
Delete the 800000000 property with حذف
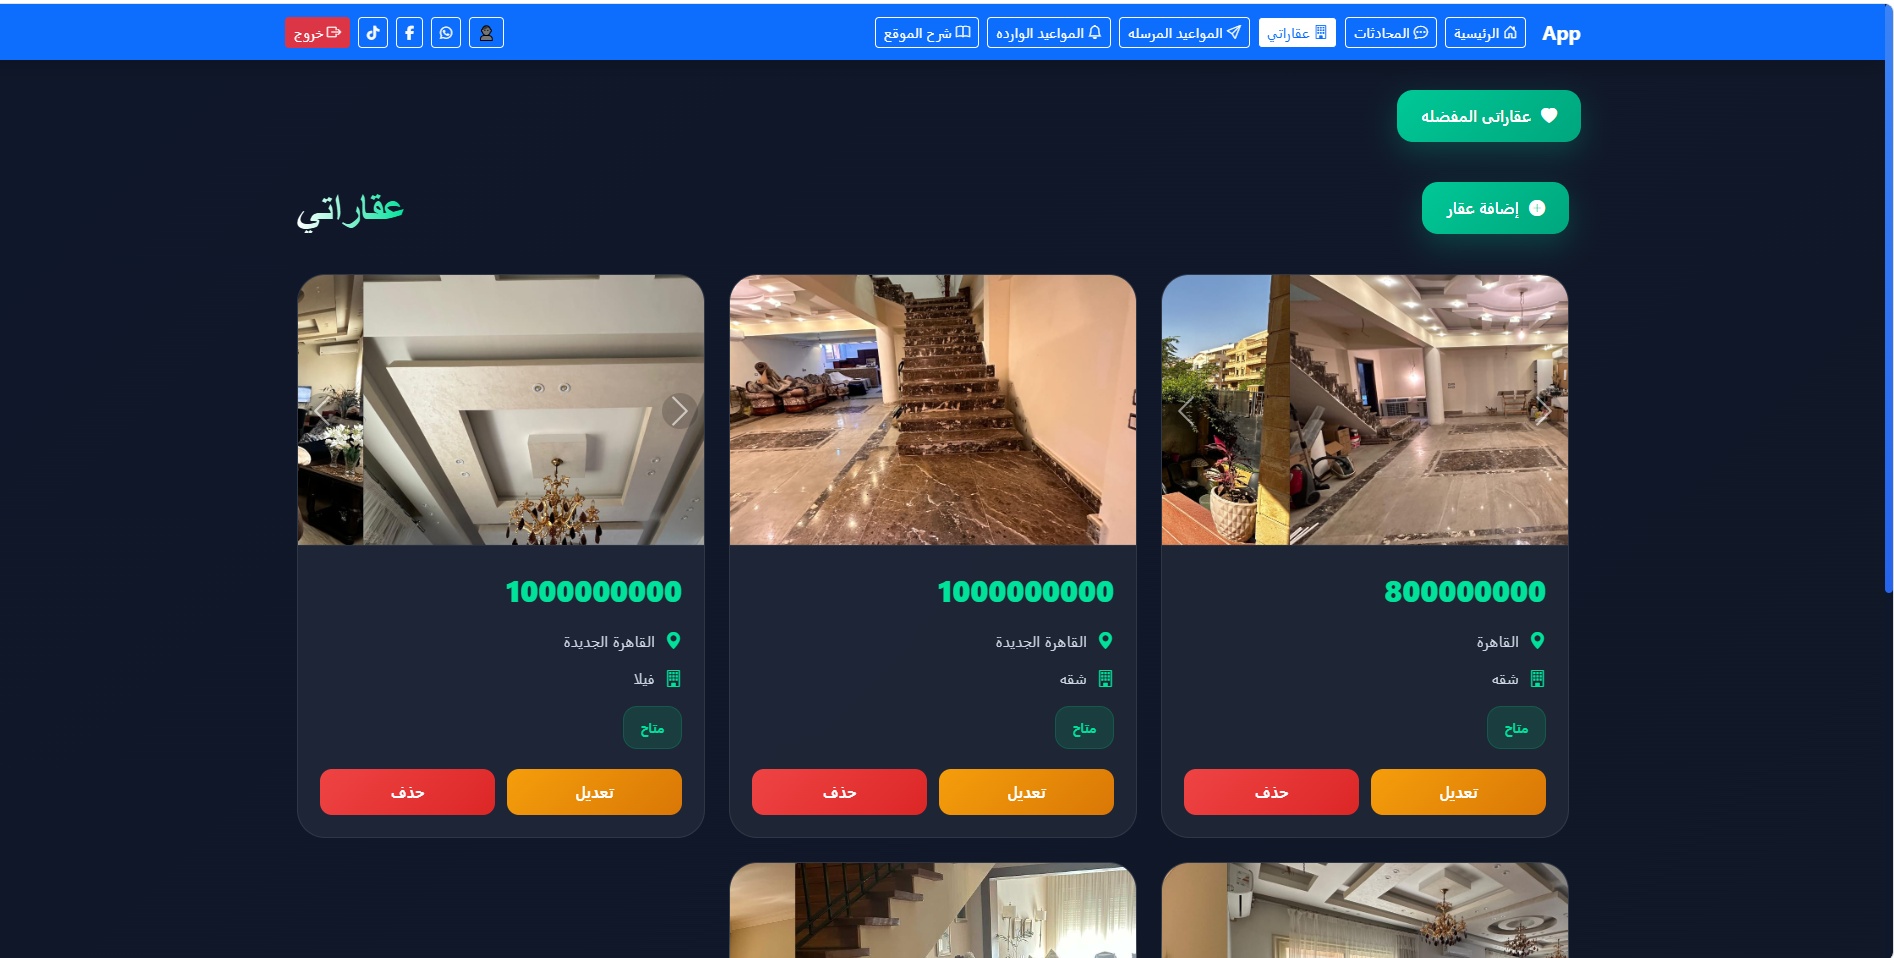coord(1271,792)
